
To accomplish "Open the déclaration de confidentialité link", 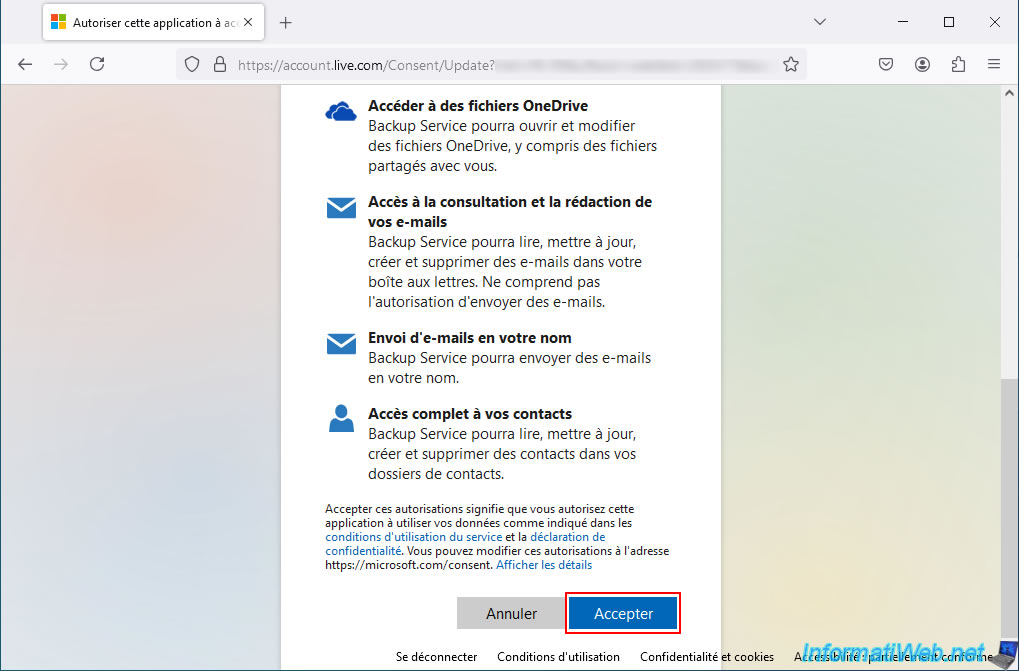I will pyautogui.click(x=465, y=544).
